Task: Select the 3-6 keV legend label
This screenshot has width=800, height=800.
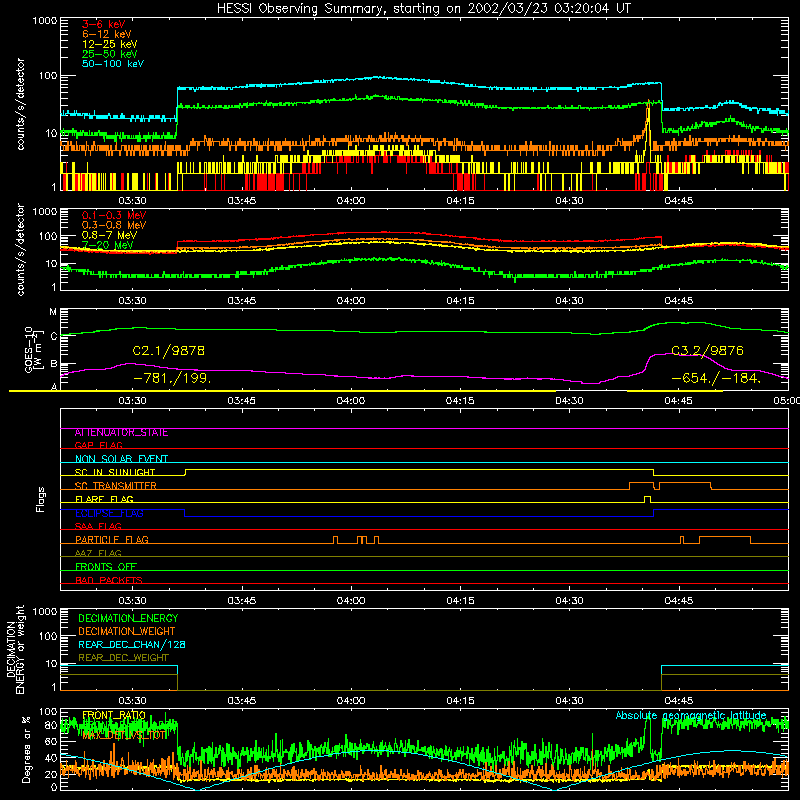Action: [104, 24]
